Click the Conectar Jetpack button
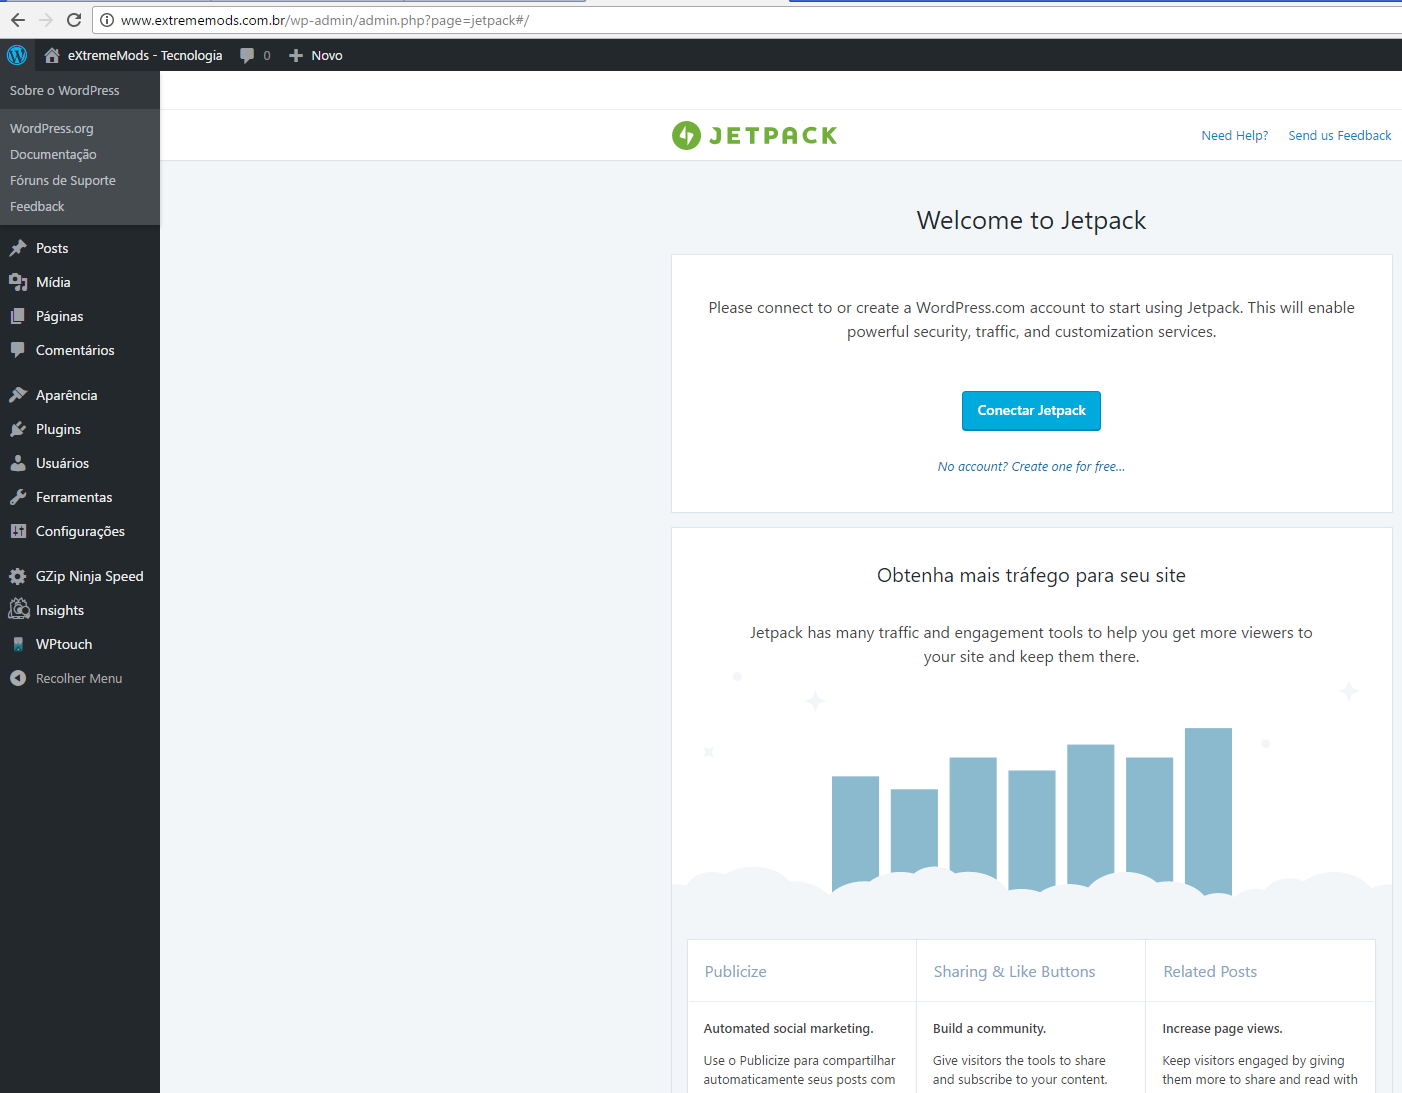Viewport: 1402px width, 1093px height. pyautogui.click(x=1031, y=411)
